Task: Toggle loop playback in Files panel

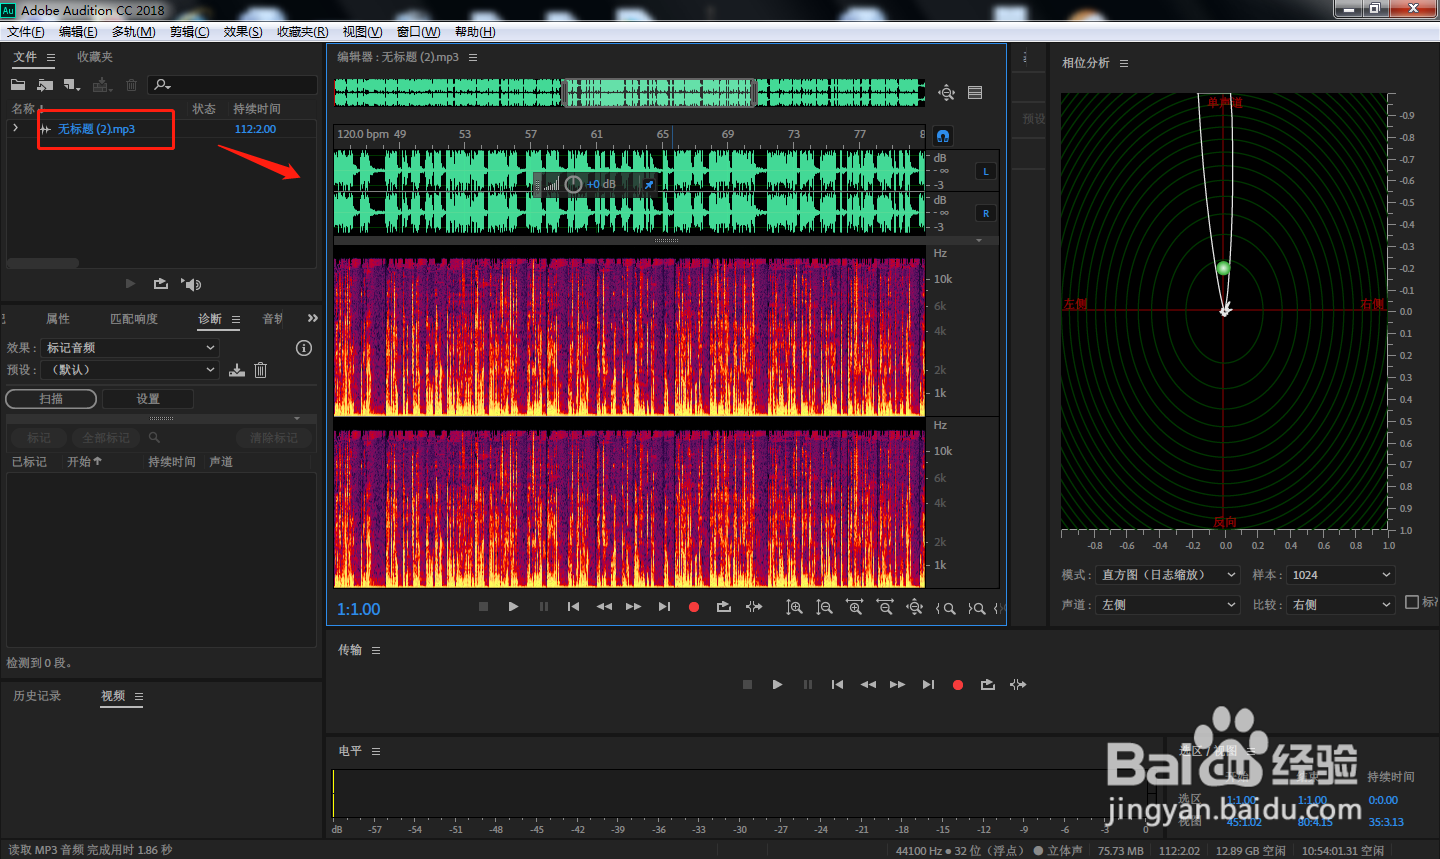Action: pyautogui.click(x=161, y=284)
